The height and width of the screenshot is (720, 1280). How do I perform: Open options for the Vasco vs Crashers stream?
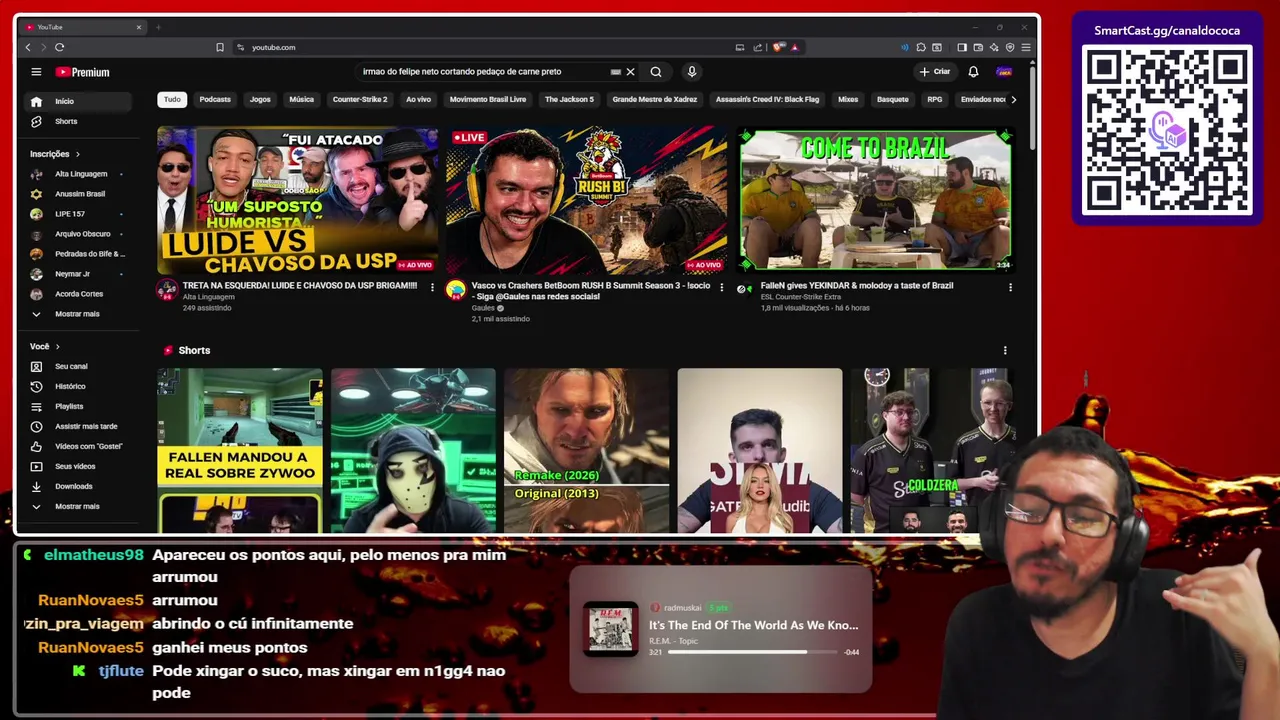(721, 287)
